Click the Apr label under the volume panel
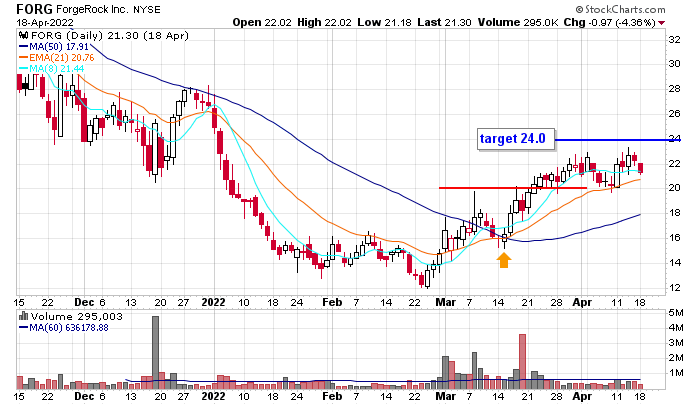This screenshot has height=405, width=700. (582, 396)
